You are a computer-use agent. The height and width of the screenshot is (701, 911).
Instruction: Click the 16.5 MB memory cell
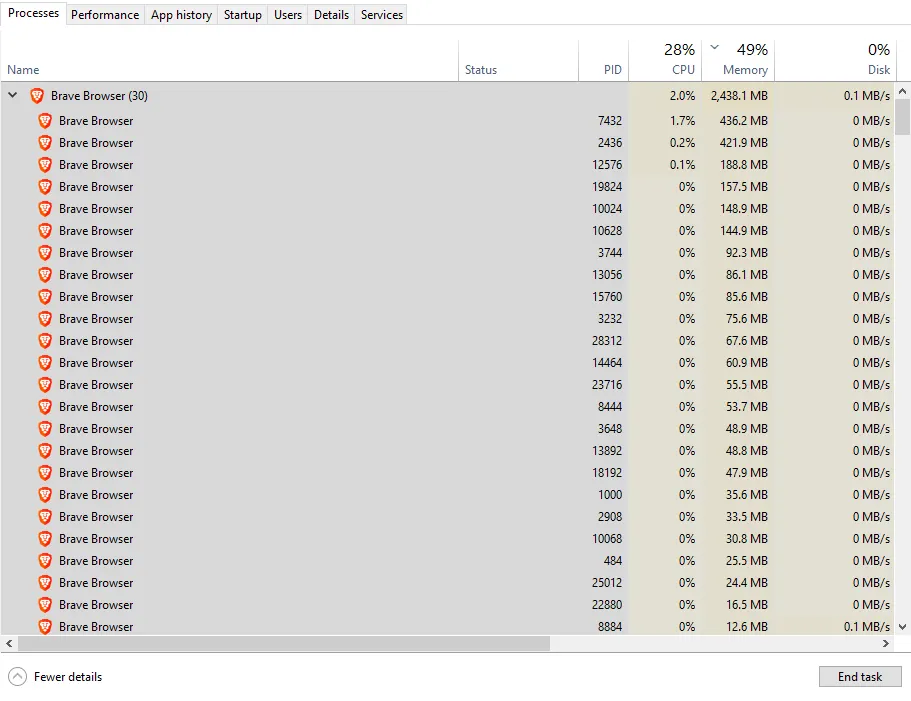747,605
